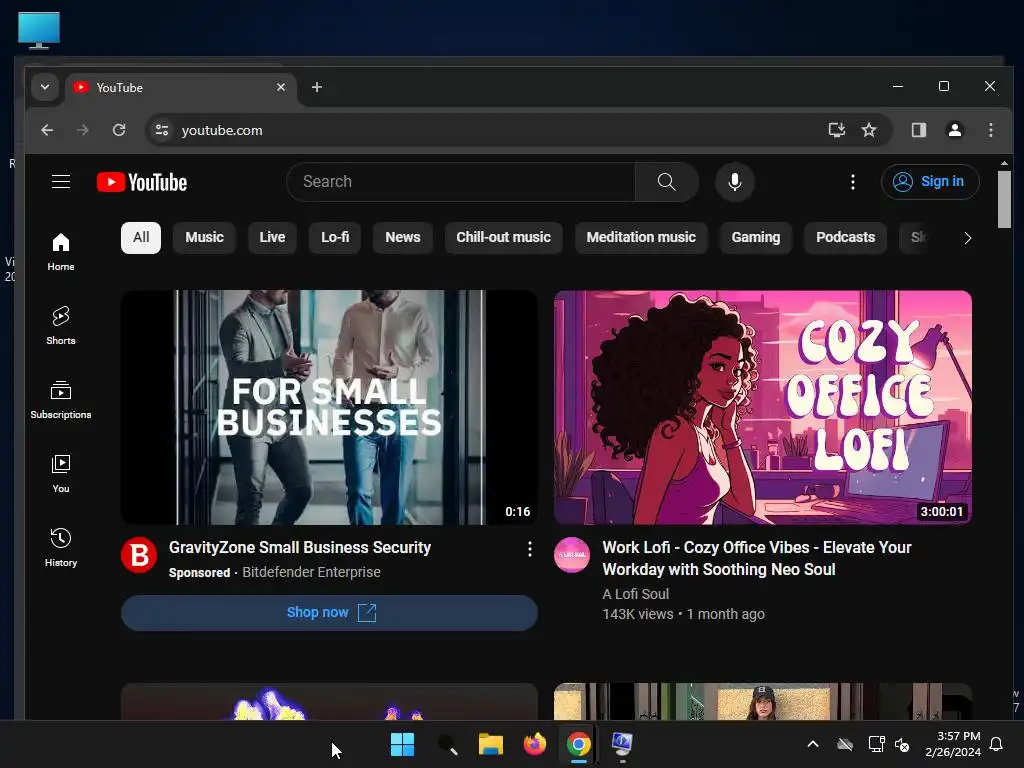The height and width of the screenshot is (768, 1024).
Task: Open the A Lofi Soul channel name
Action: click(635, 594)
